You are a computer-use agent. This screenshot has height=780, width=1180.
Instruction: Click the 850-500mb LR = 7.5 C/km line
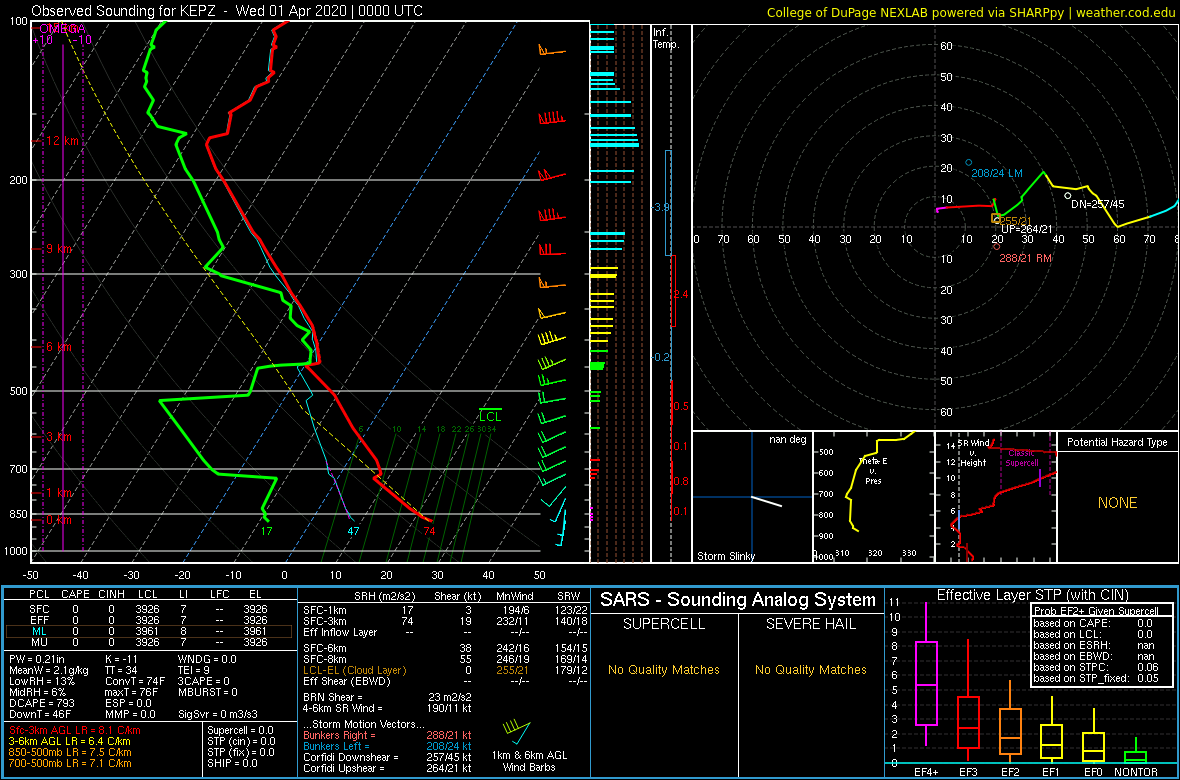71,752
